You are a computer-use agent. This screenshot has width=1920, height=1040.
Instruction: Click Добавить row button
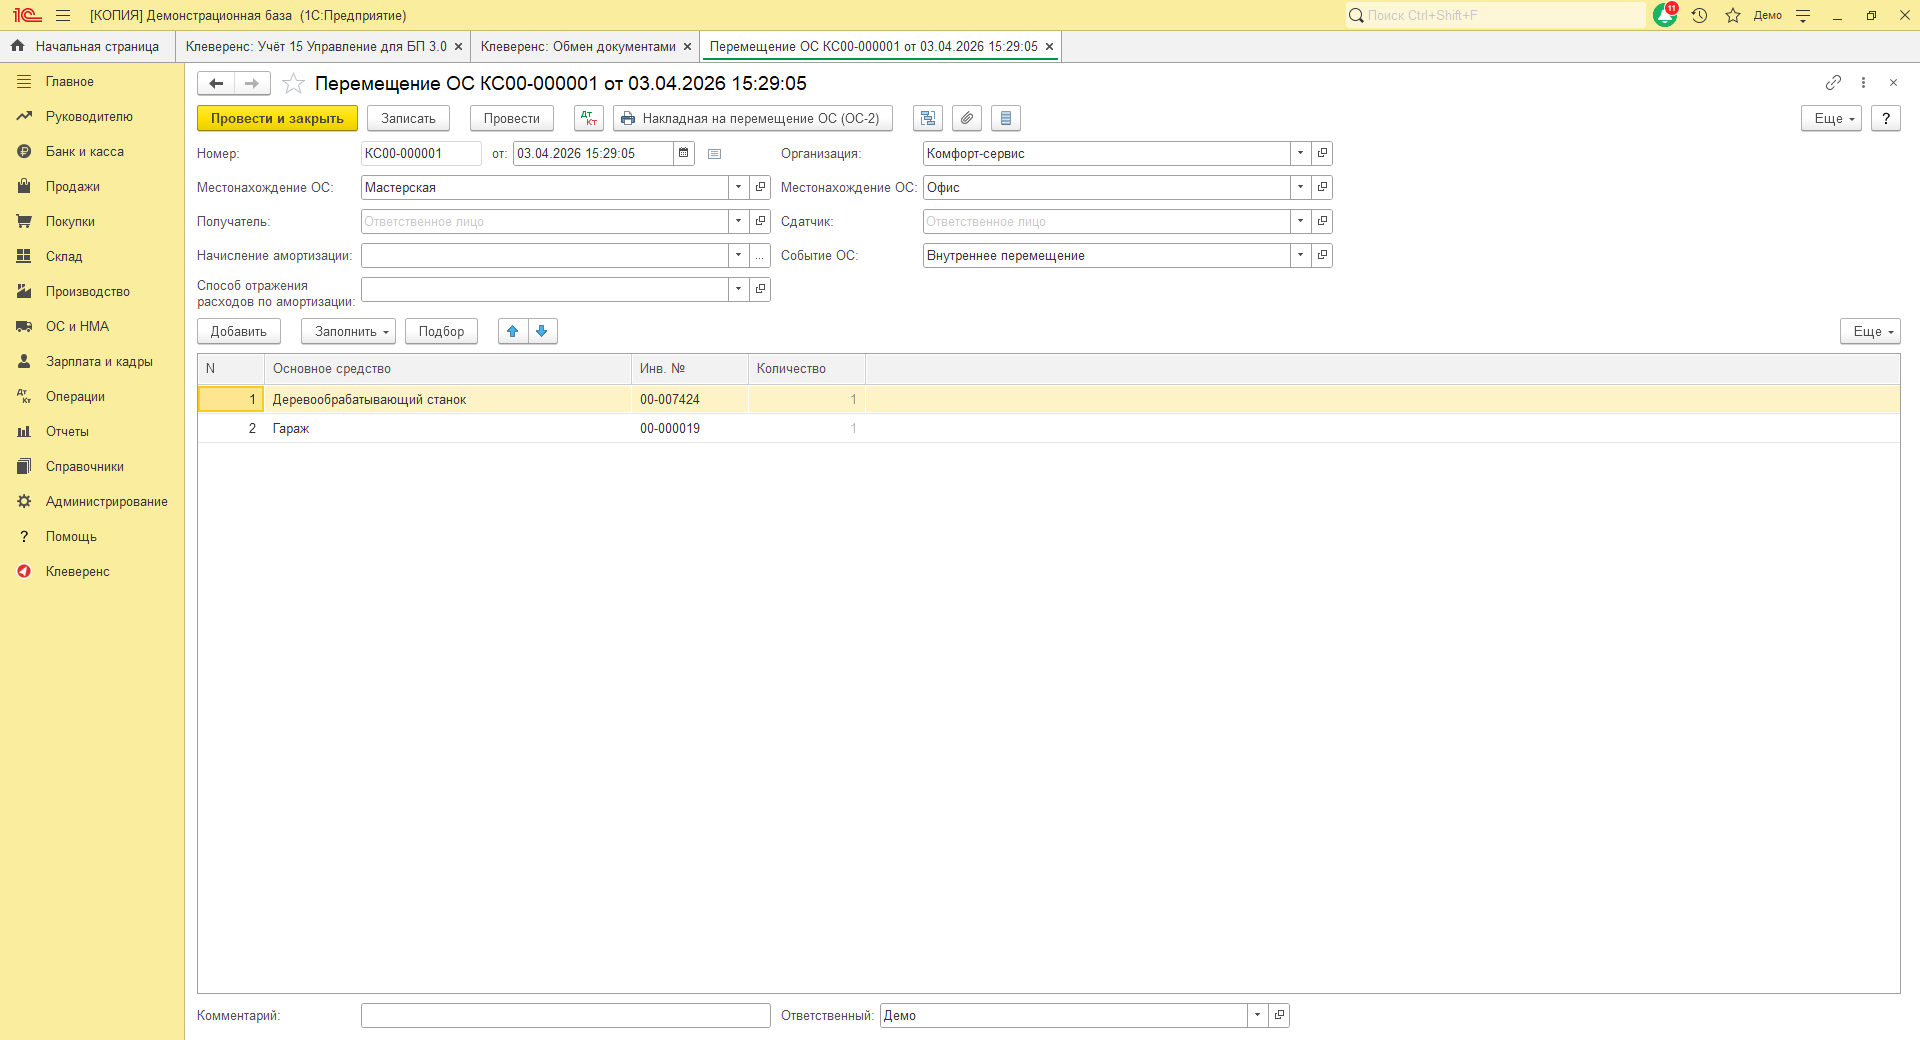coord(238,331)
